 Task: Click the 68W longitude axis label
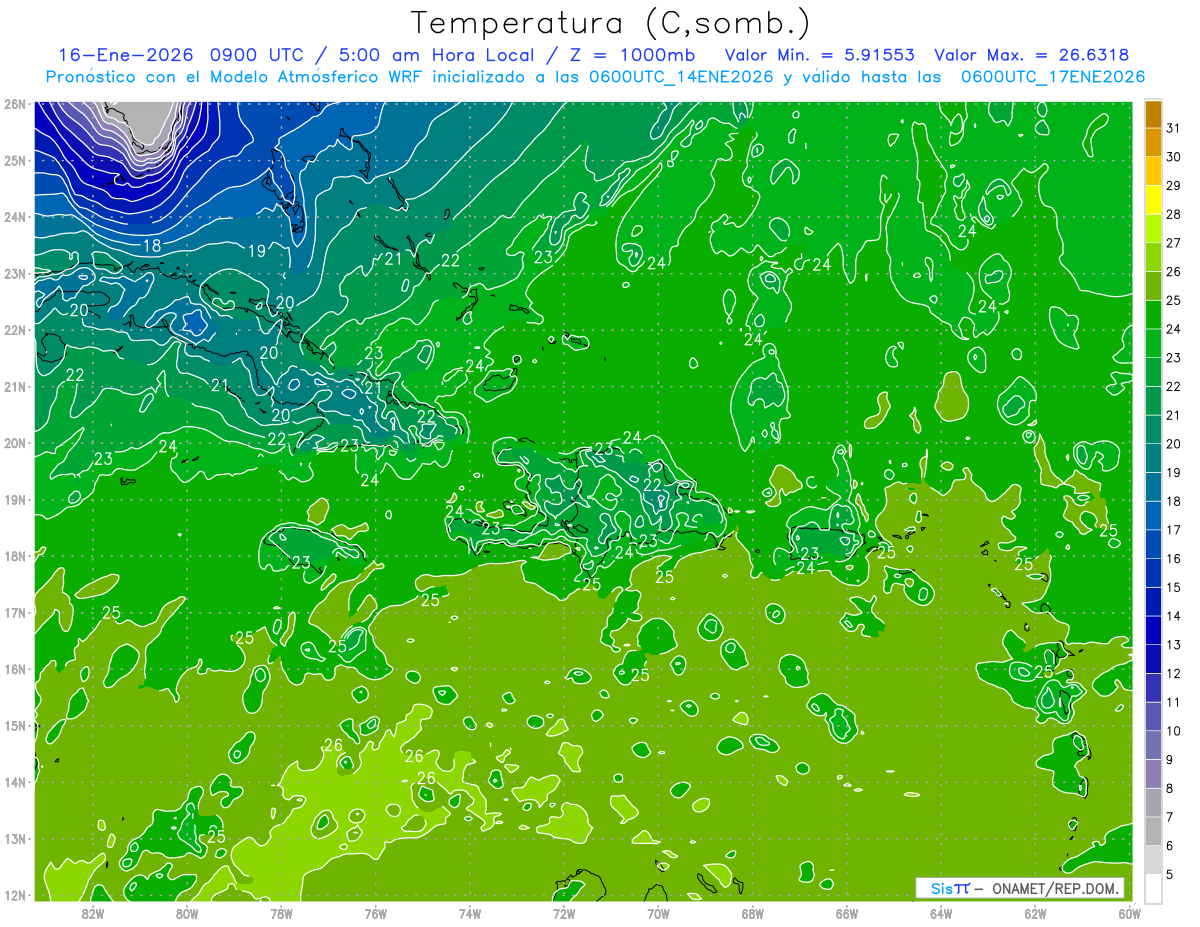tap(752, 913)
